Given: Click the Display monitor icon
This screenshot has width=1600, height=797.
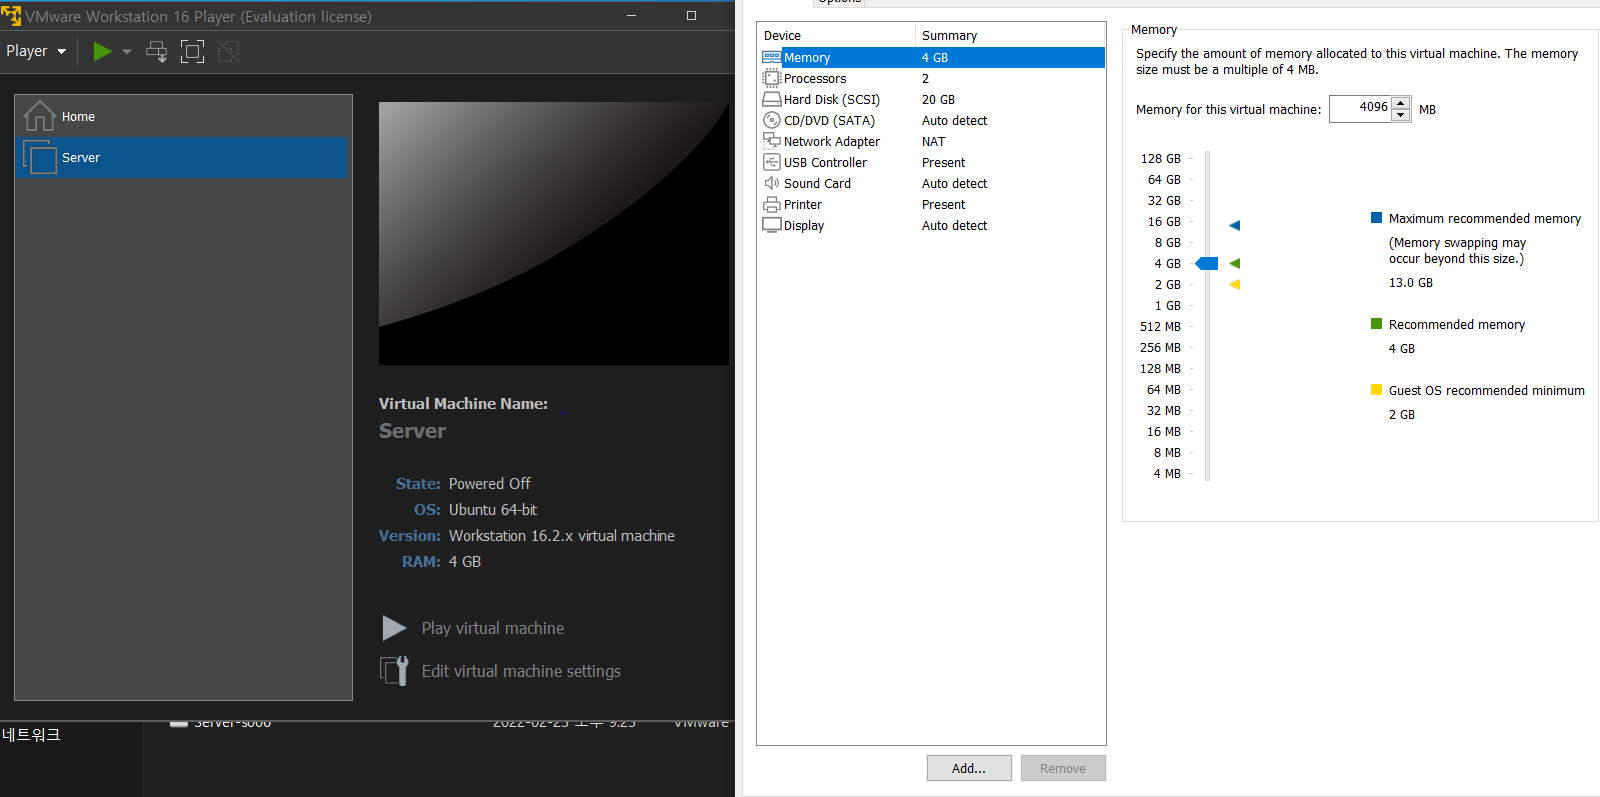Looking at the screenshot, I should [772, 225].
